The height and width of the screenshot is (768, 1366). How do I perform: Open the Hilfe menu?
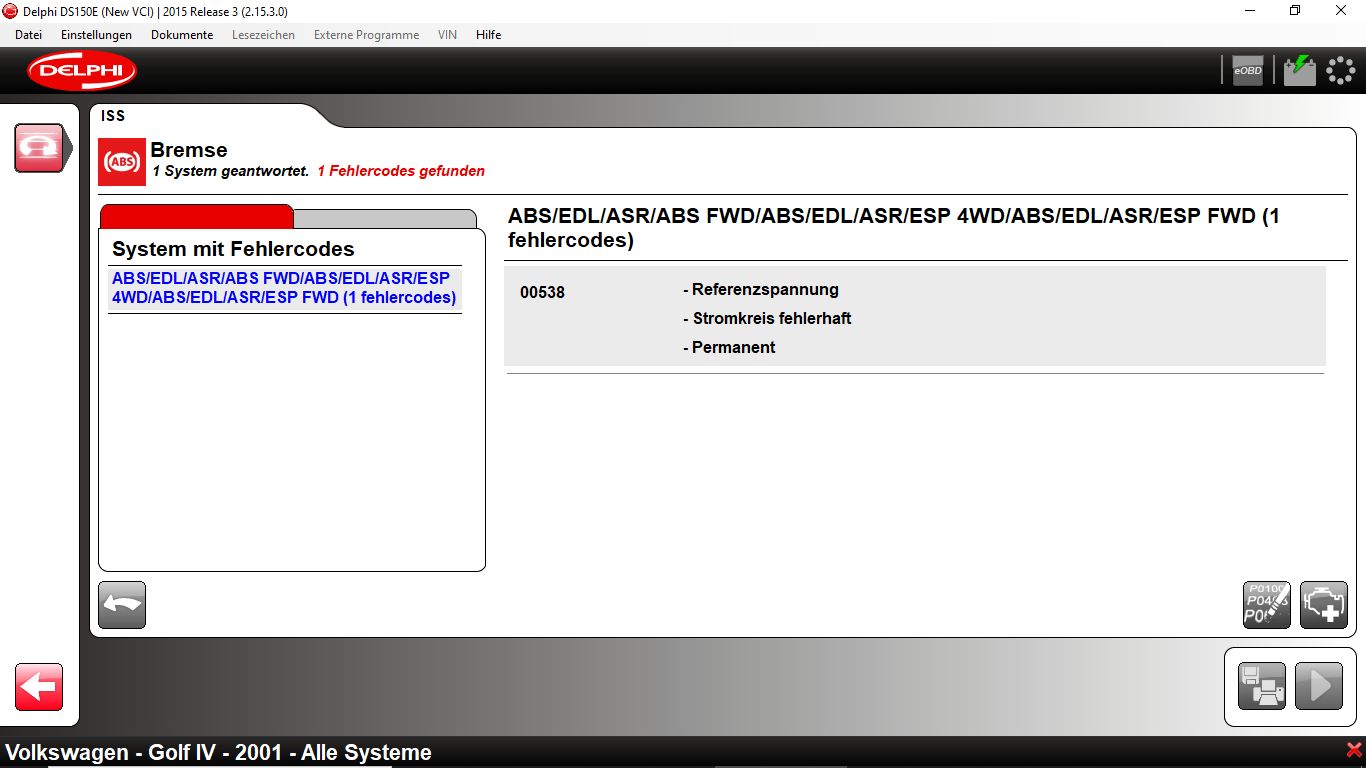pos(489,35)
